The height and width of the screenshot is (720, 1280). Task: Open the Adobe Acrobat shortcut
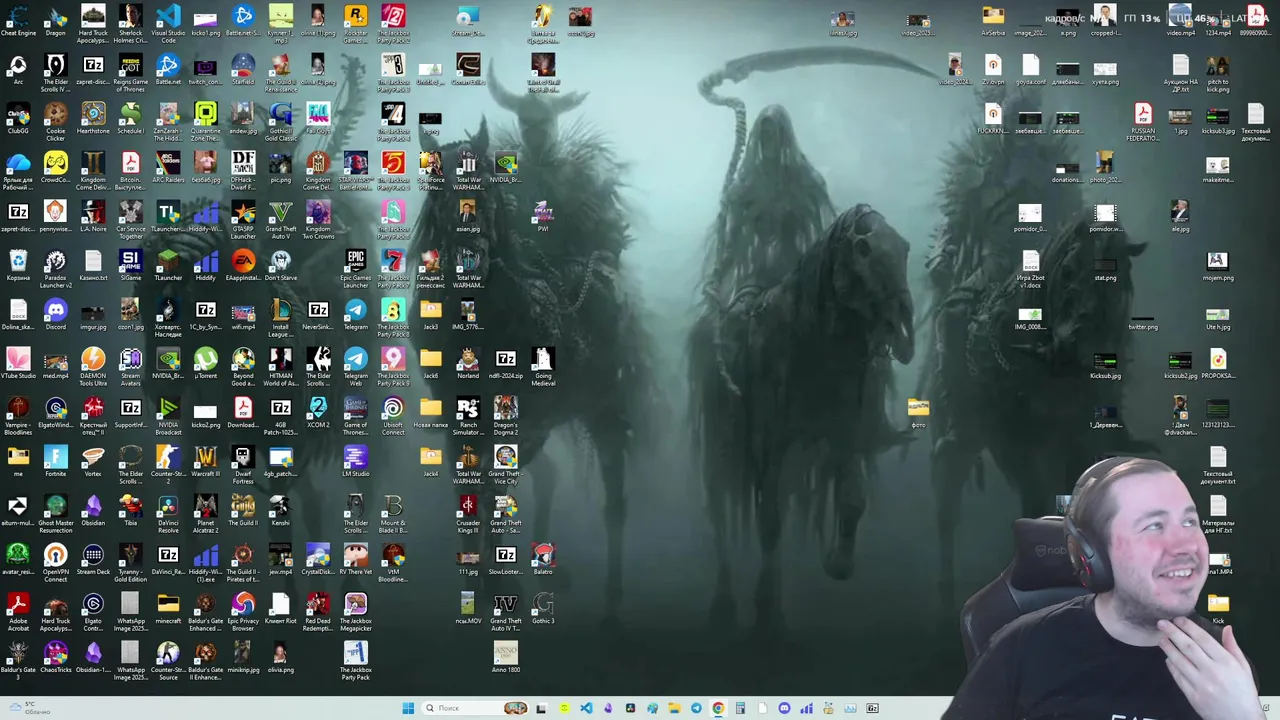click(x=18, y=611)
